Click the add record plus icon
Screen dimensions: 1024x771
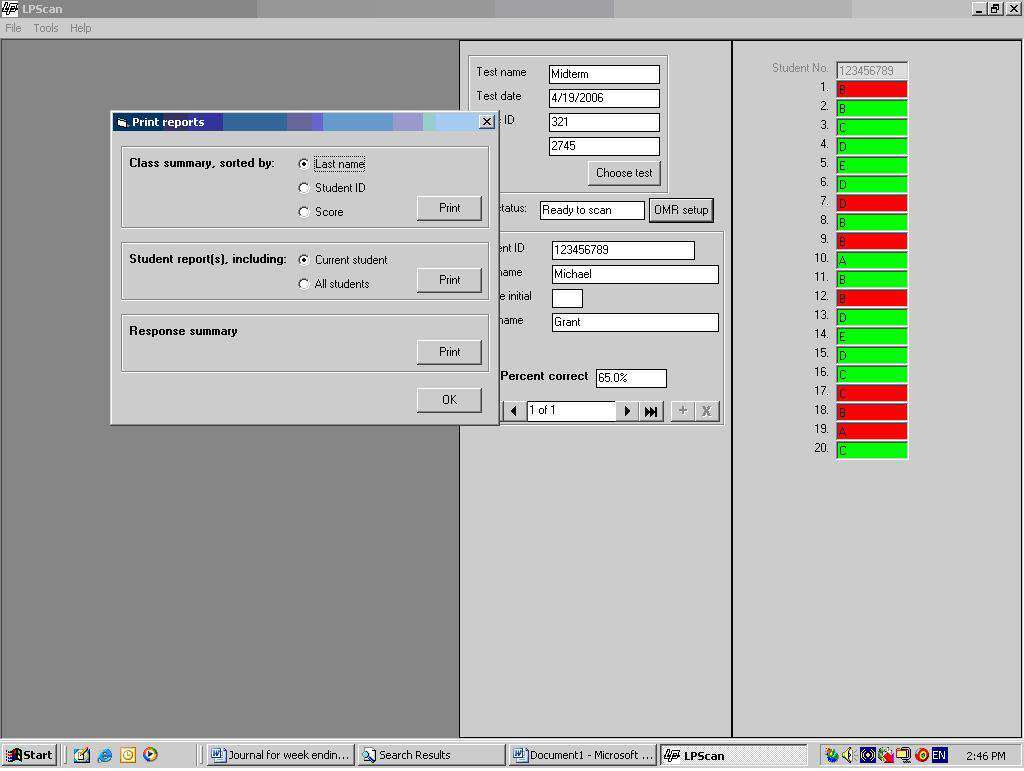point(682,411)
